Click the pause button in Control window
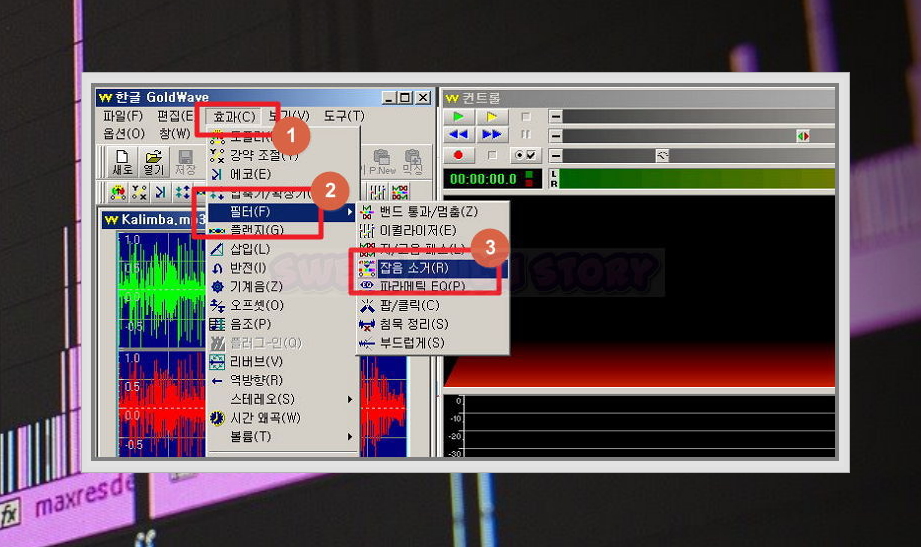 (526, 135)
